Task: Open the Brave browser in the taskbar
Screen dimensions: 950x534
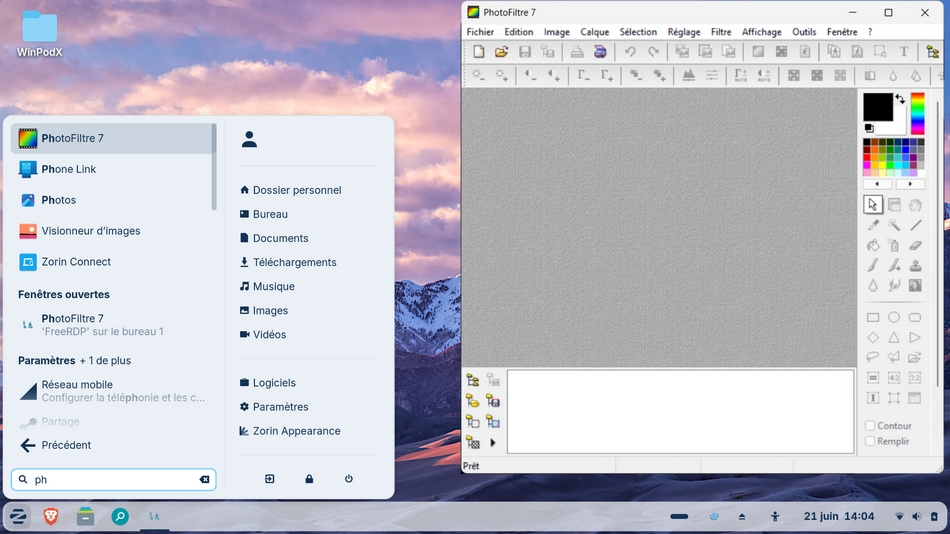Action: tap(51, 516)
